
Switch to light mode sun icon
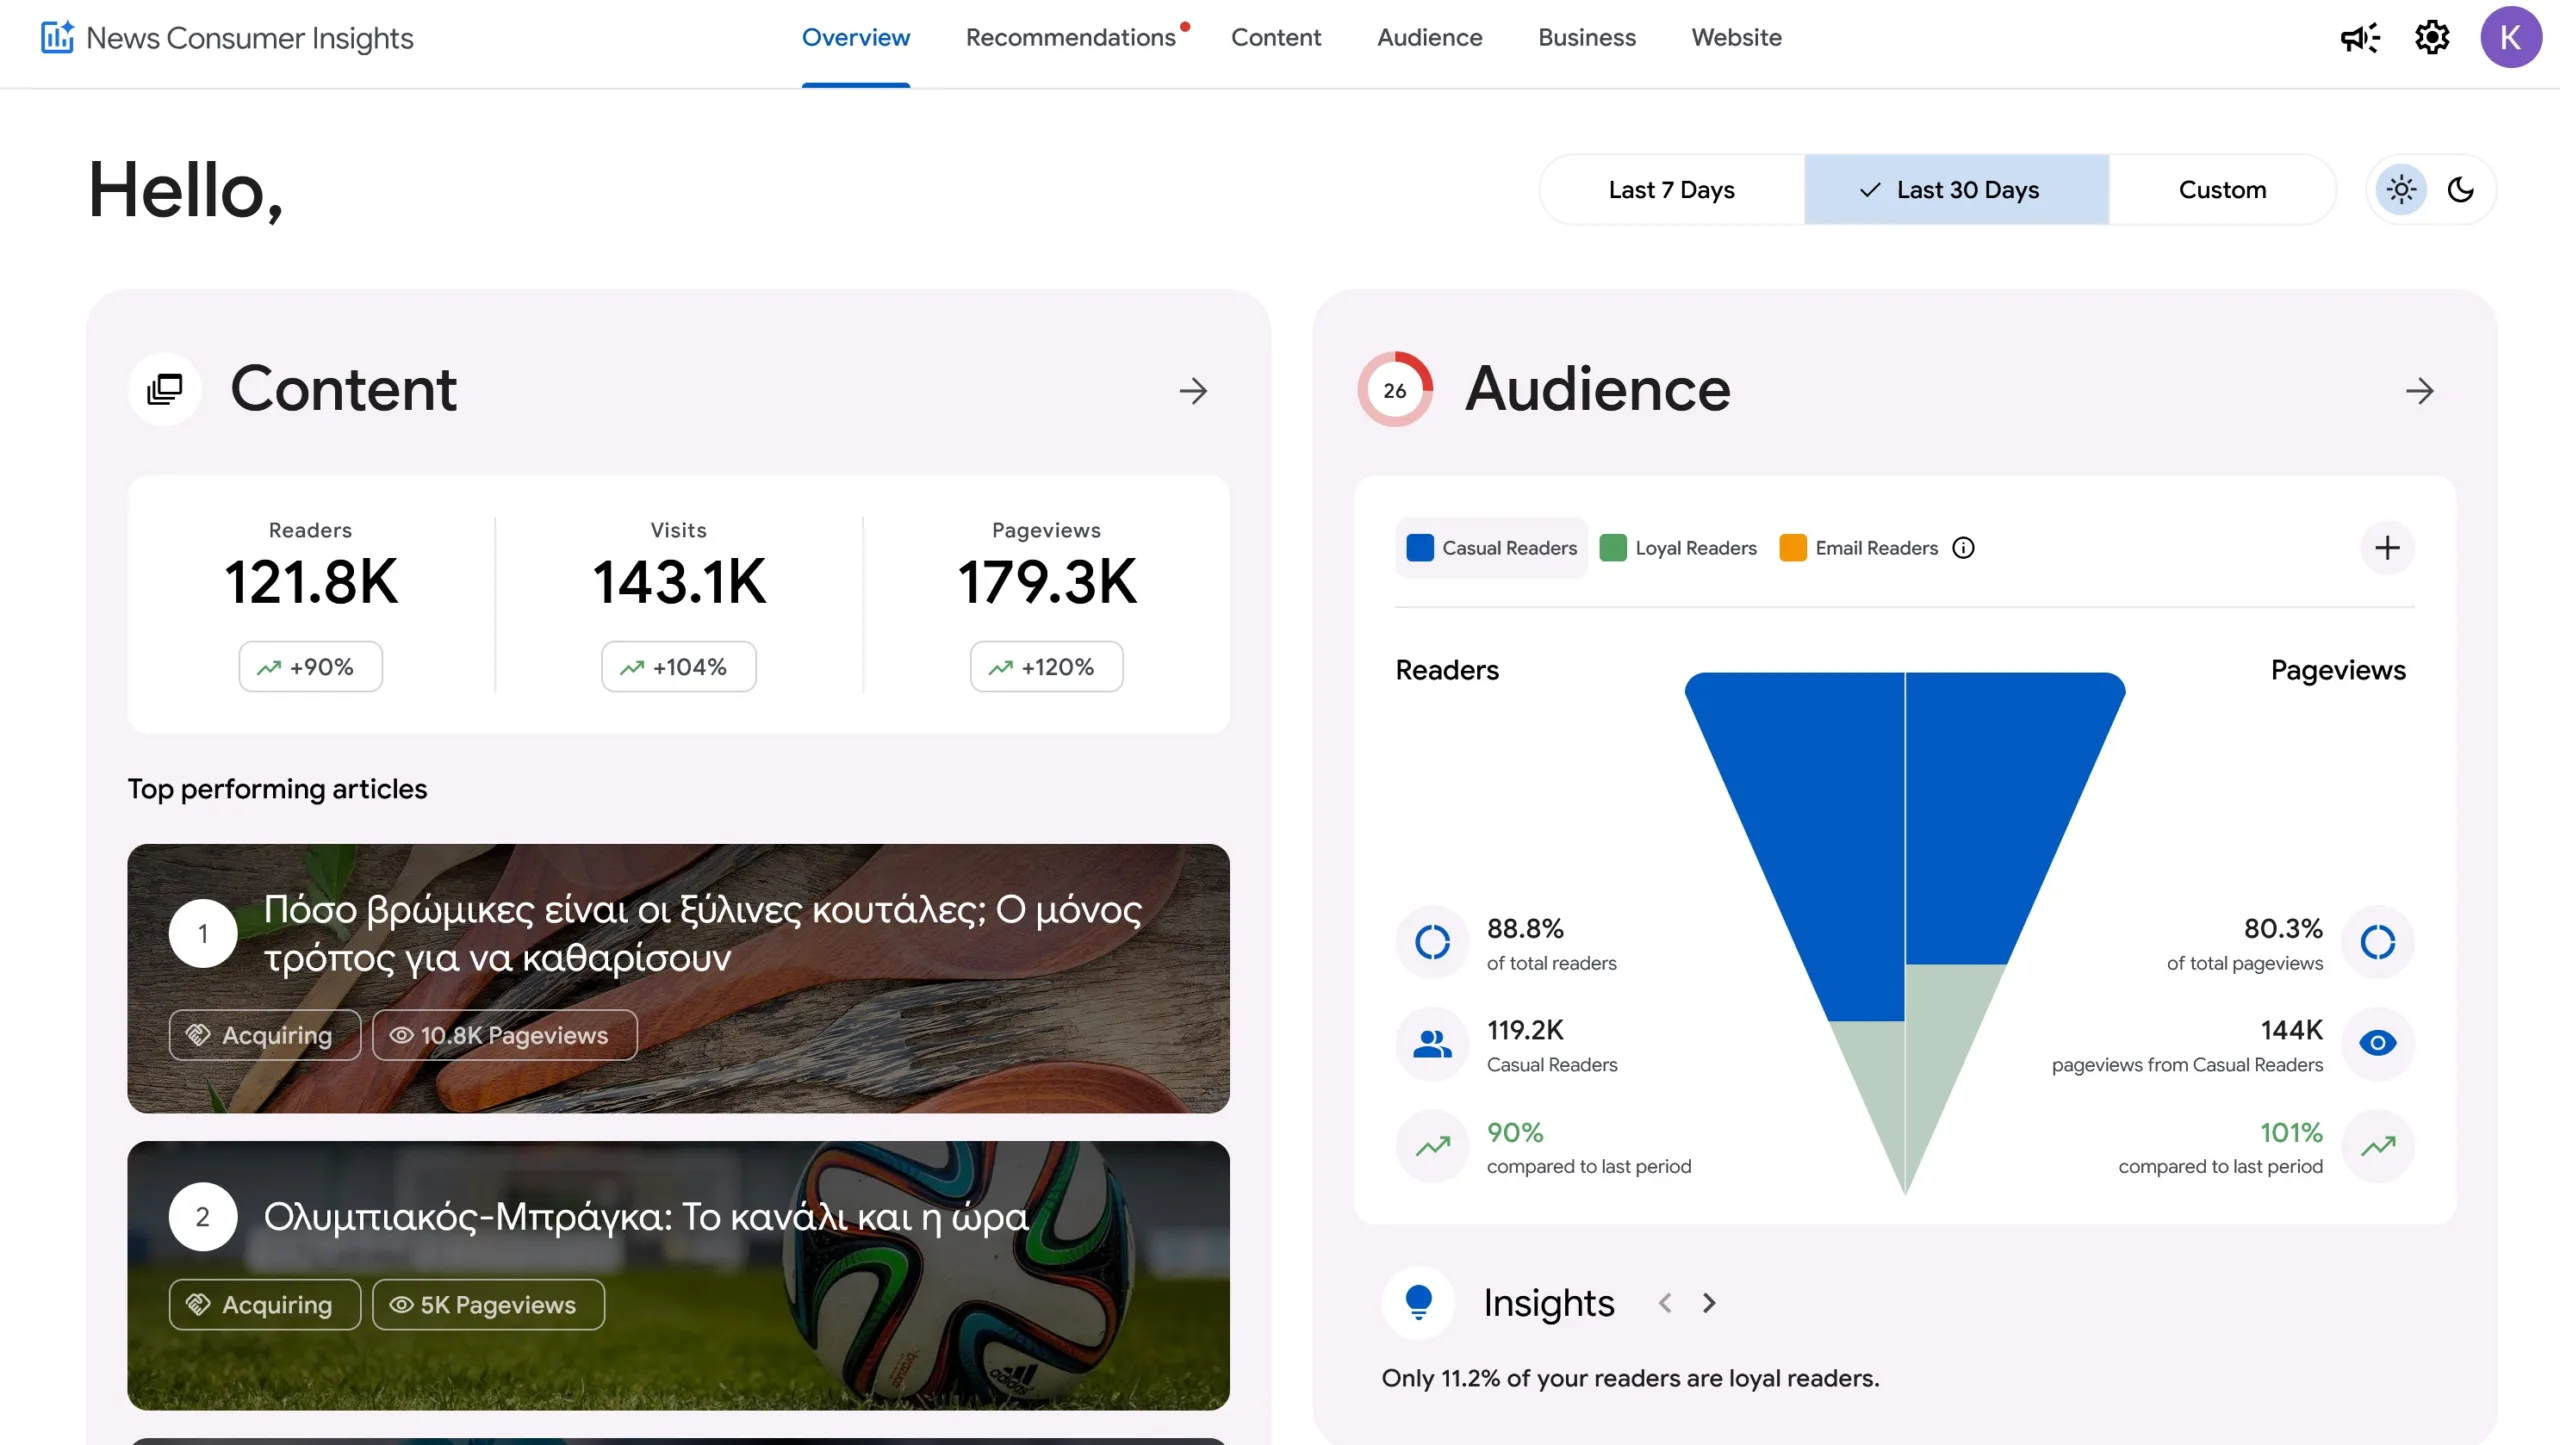click(x=2401, y=190)
